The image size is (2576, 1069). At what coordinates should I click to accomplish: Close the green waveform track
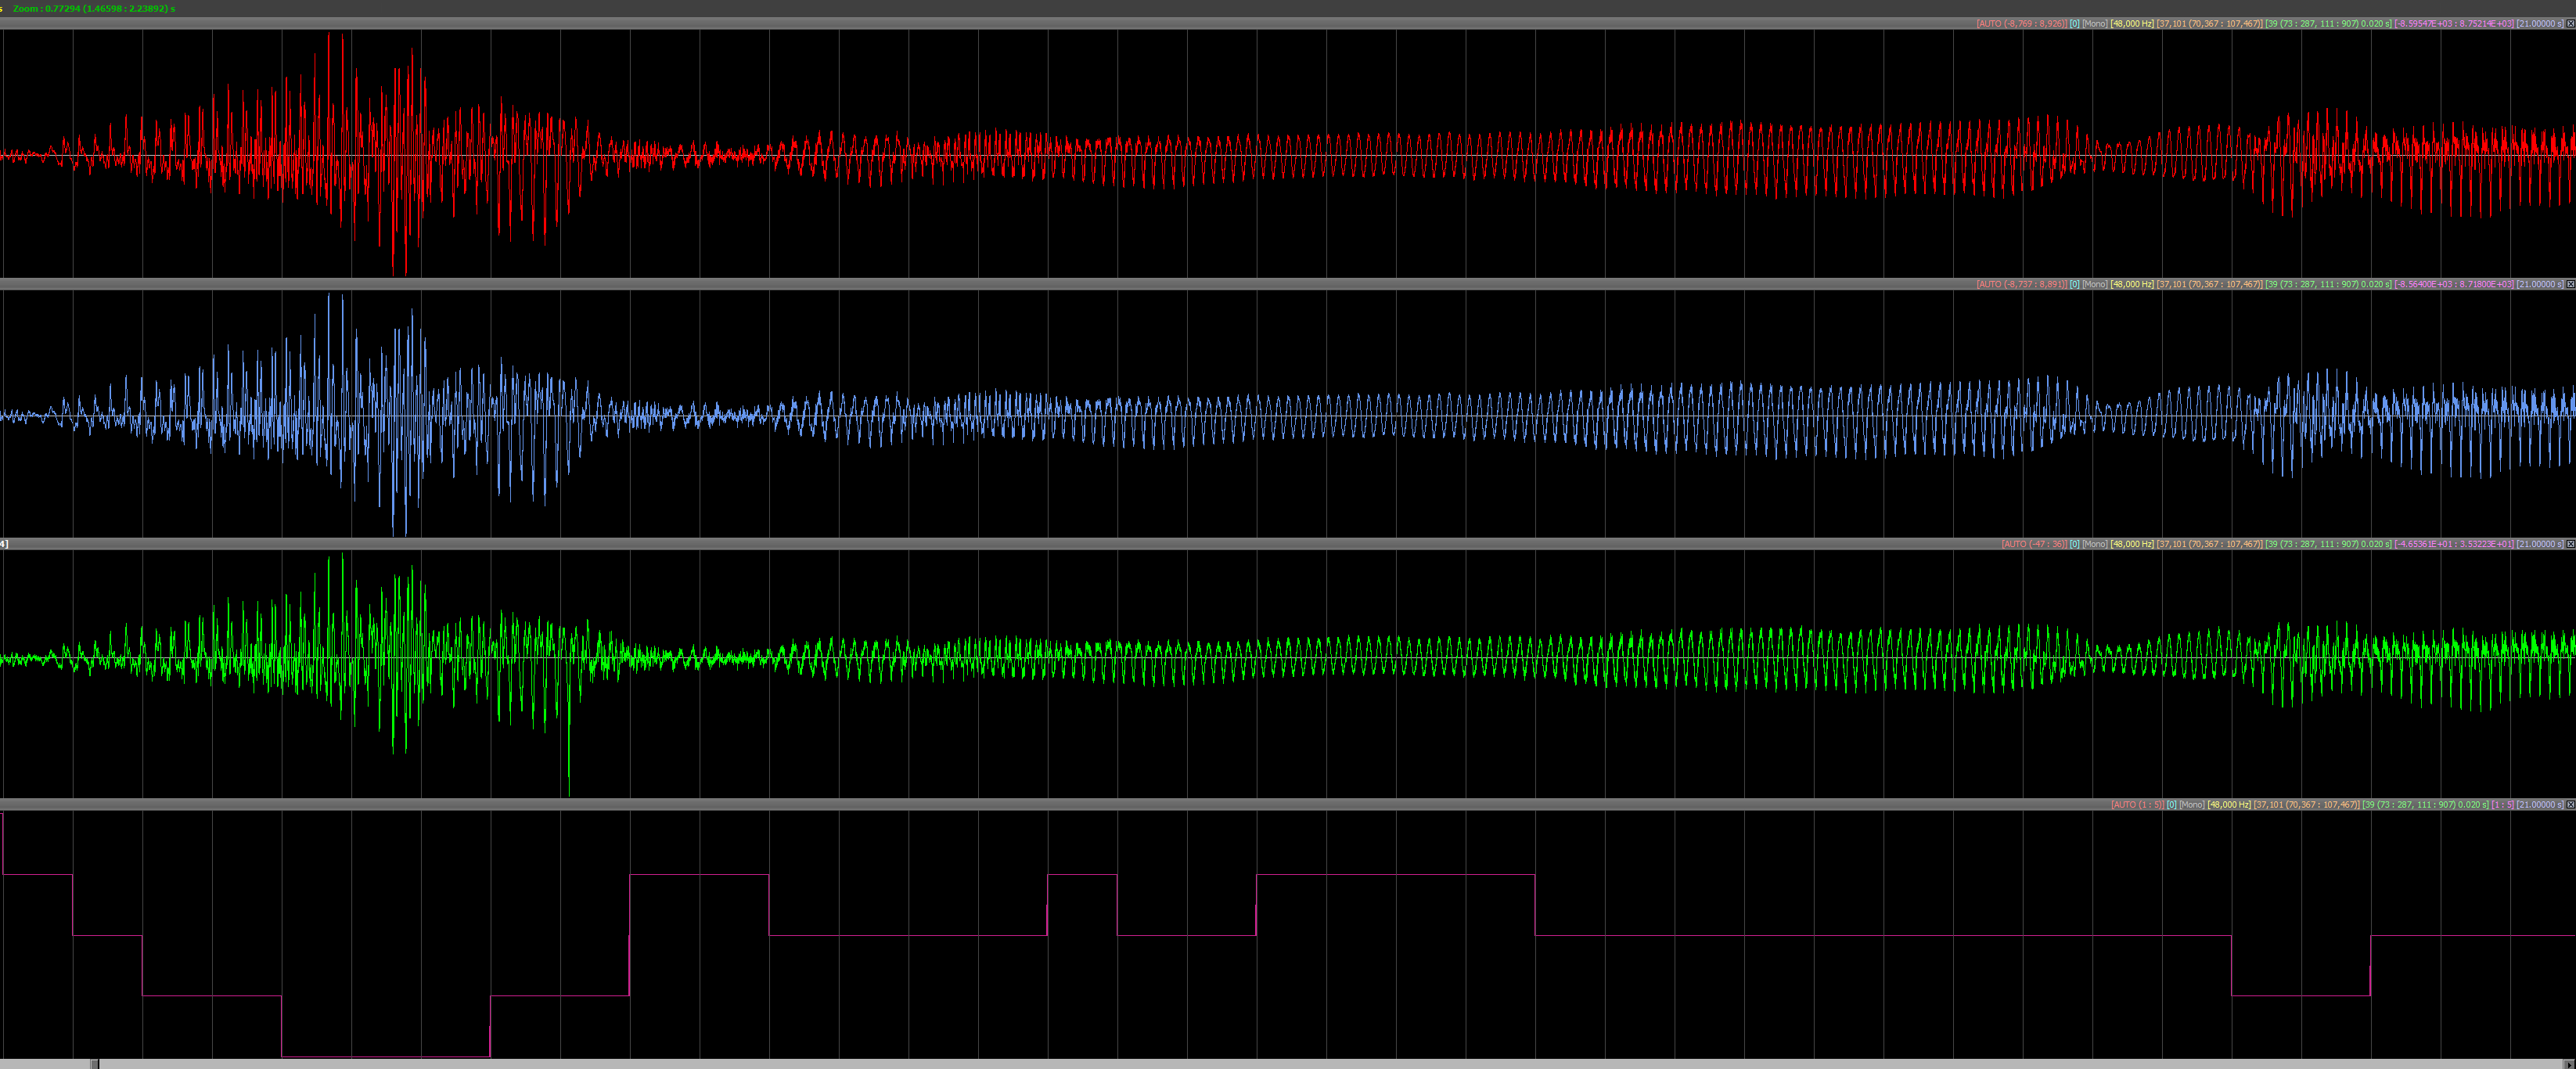point(2570,544)
